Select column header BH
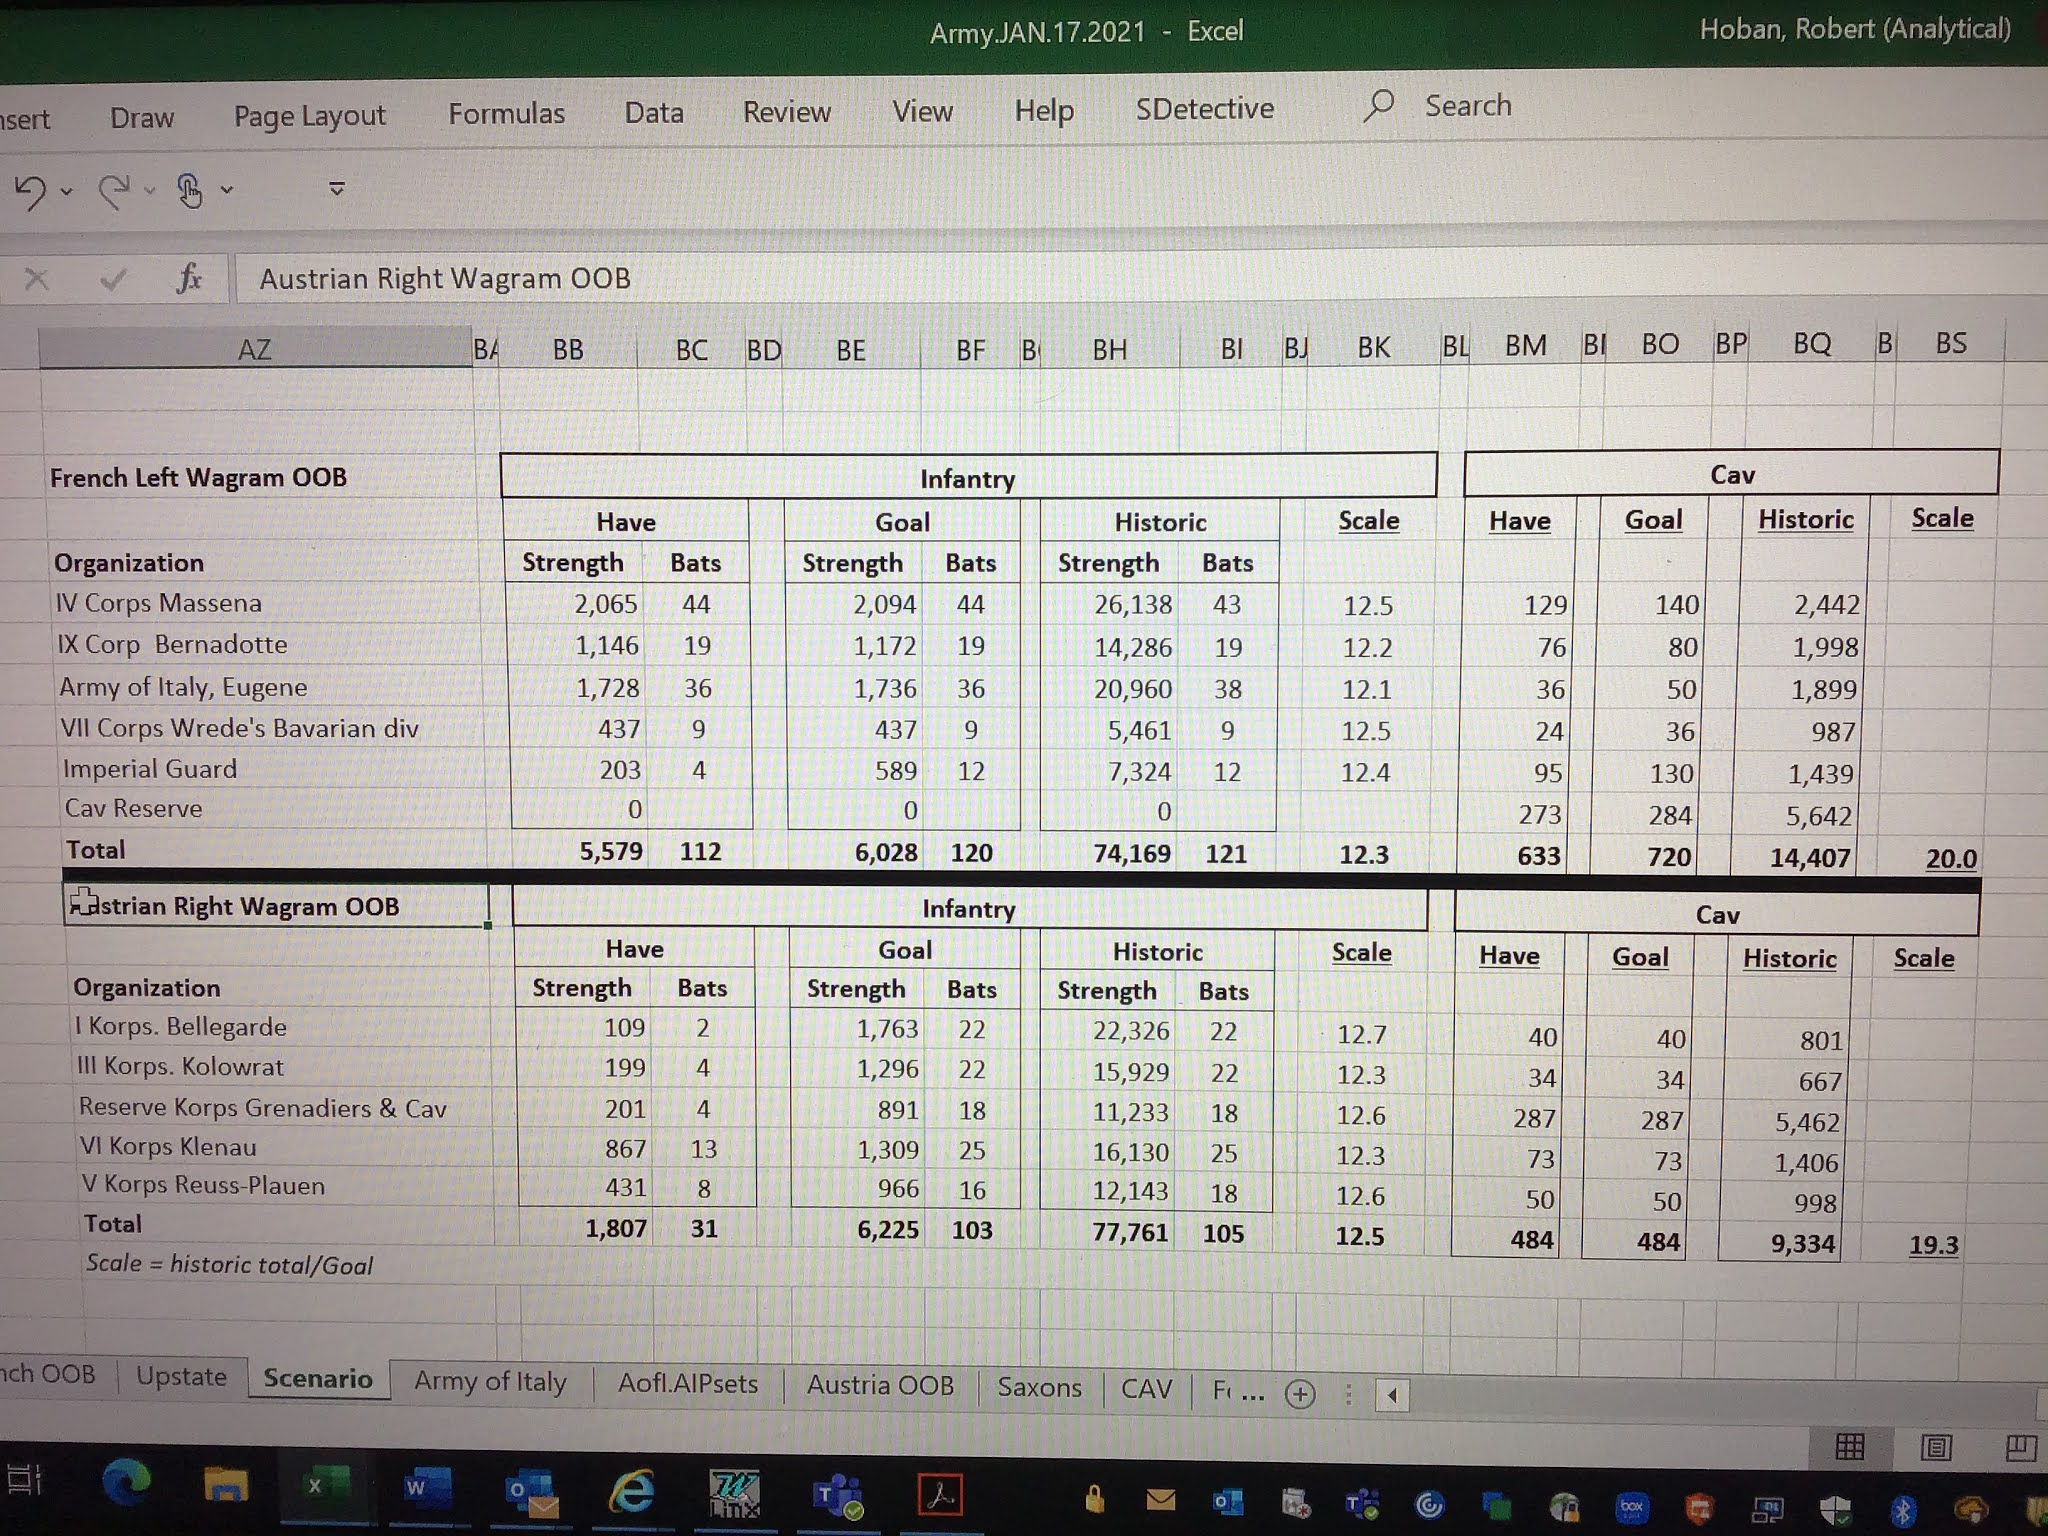The image size is (2048, 1536). click(1109, 349)
